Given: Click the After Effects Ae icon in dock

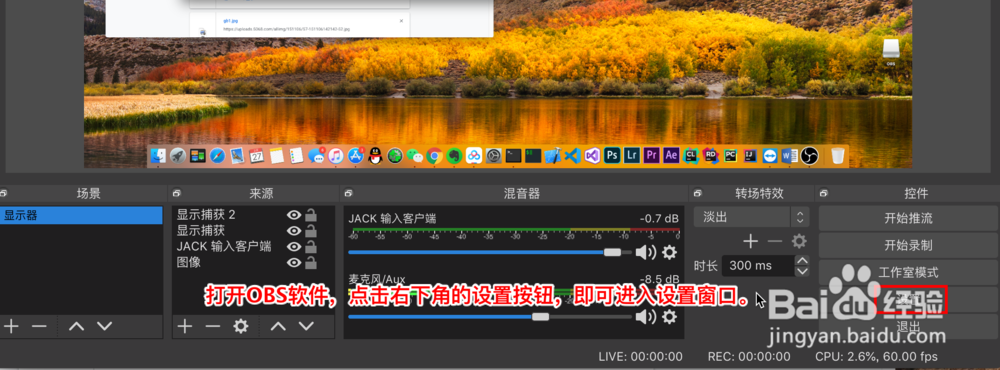Looking at the screenshot, I should pyautogui.click(x=672, y=155).
